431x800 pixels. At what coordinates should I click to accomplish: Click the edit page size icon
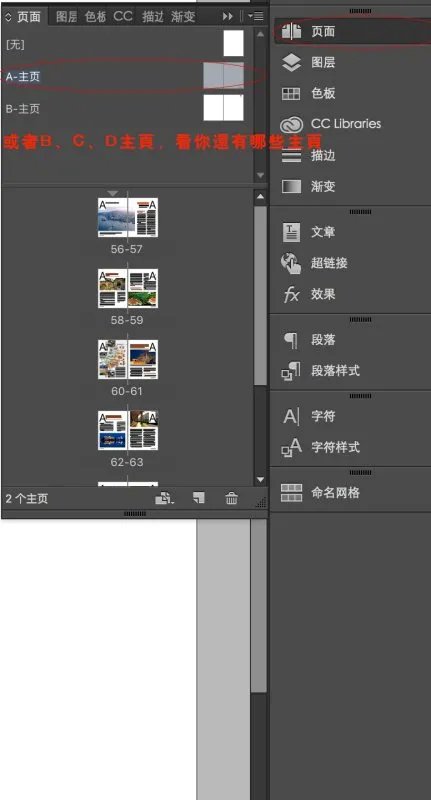(x=164, y=498)
